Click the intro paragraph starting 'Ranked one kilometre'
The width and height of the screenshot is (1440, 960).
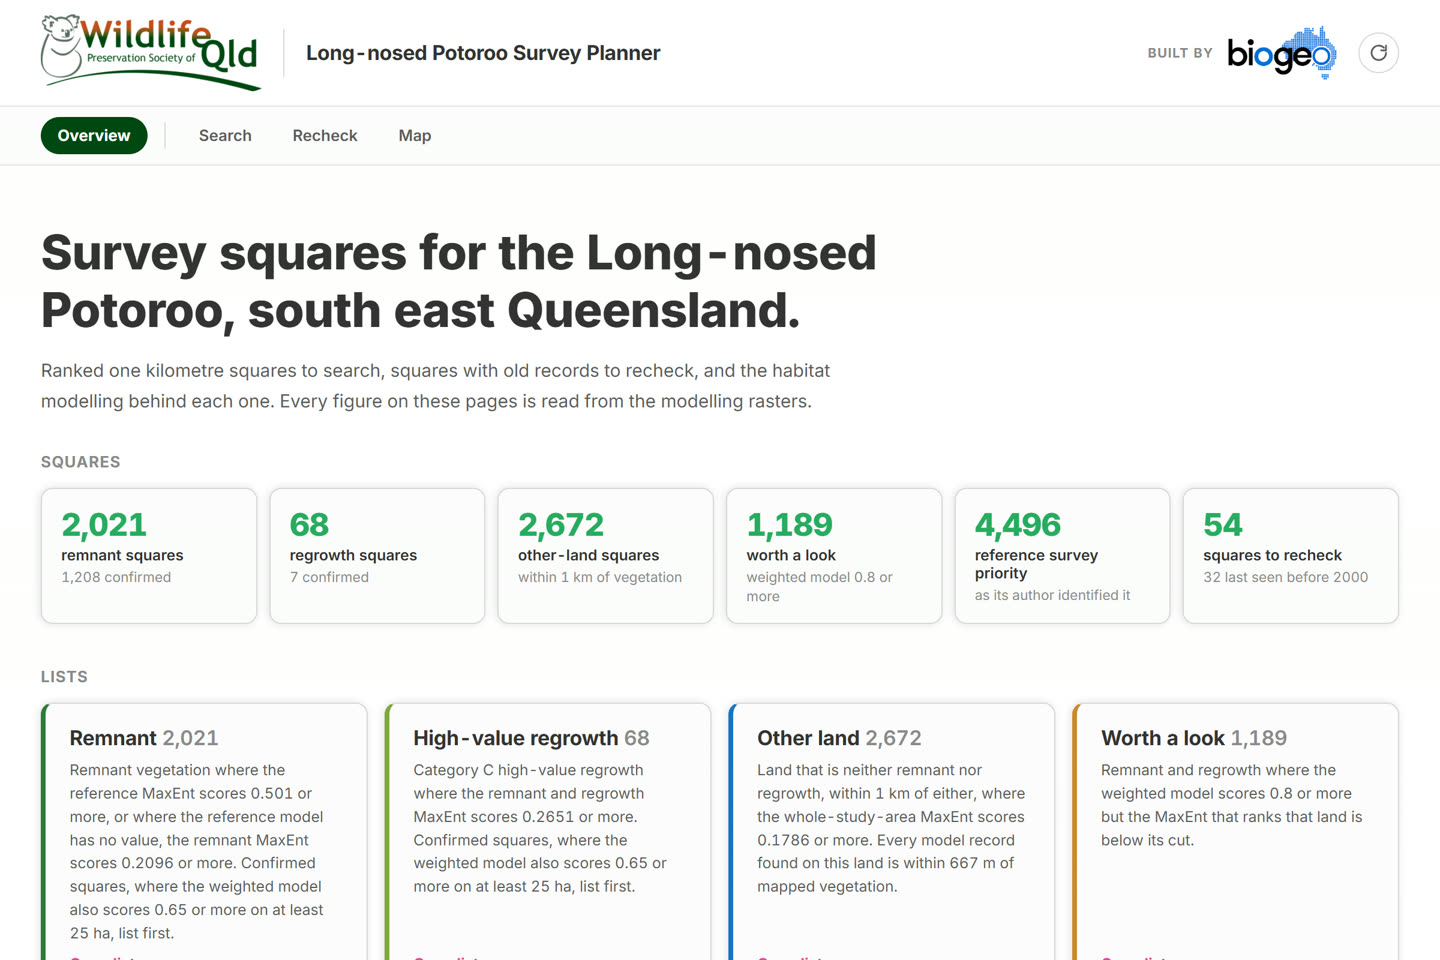(436, 386)
